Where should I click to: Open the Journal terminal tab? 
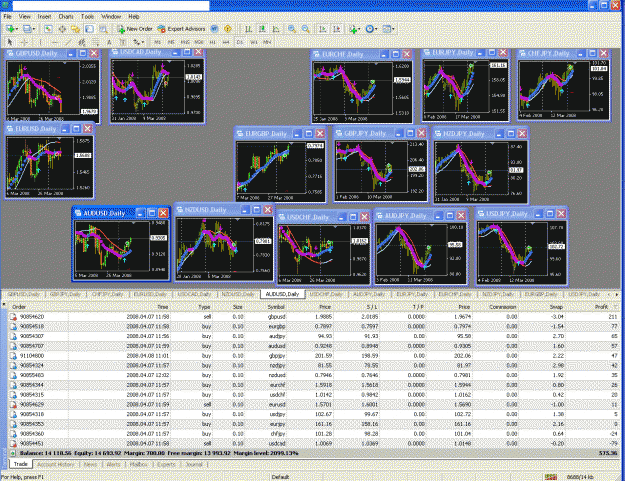click(x=194, y=464)
